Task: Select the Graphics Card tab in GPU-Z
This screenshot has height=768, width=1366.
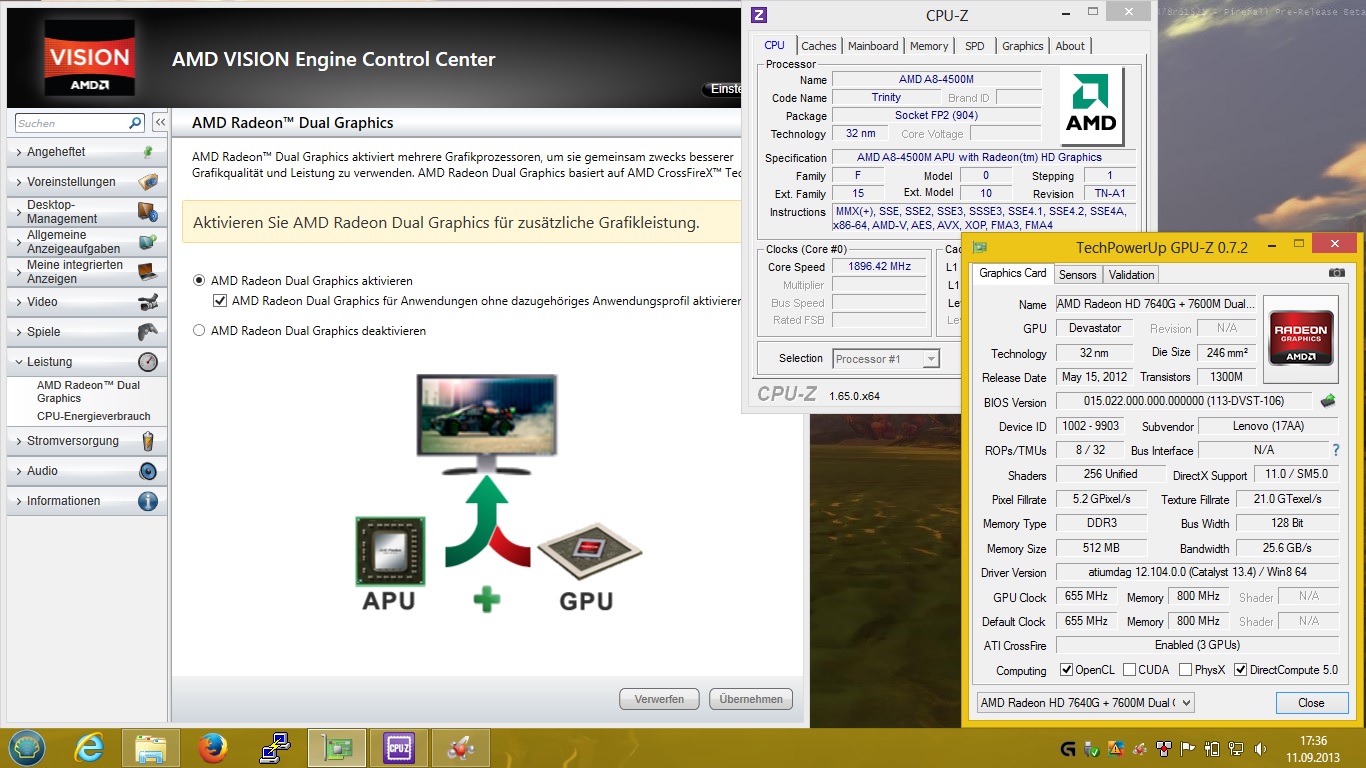Action: click(1013, 273)
